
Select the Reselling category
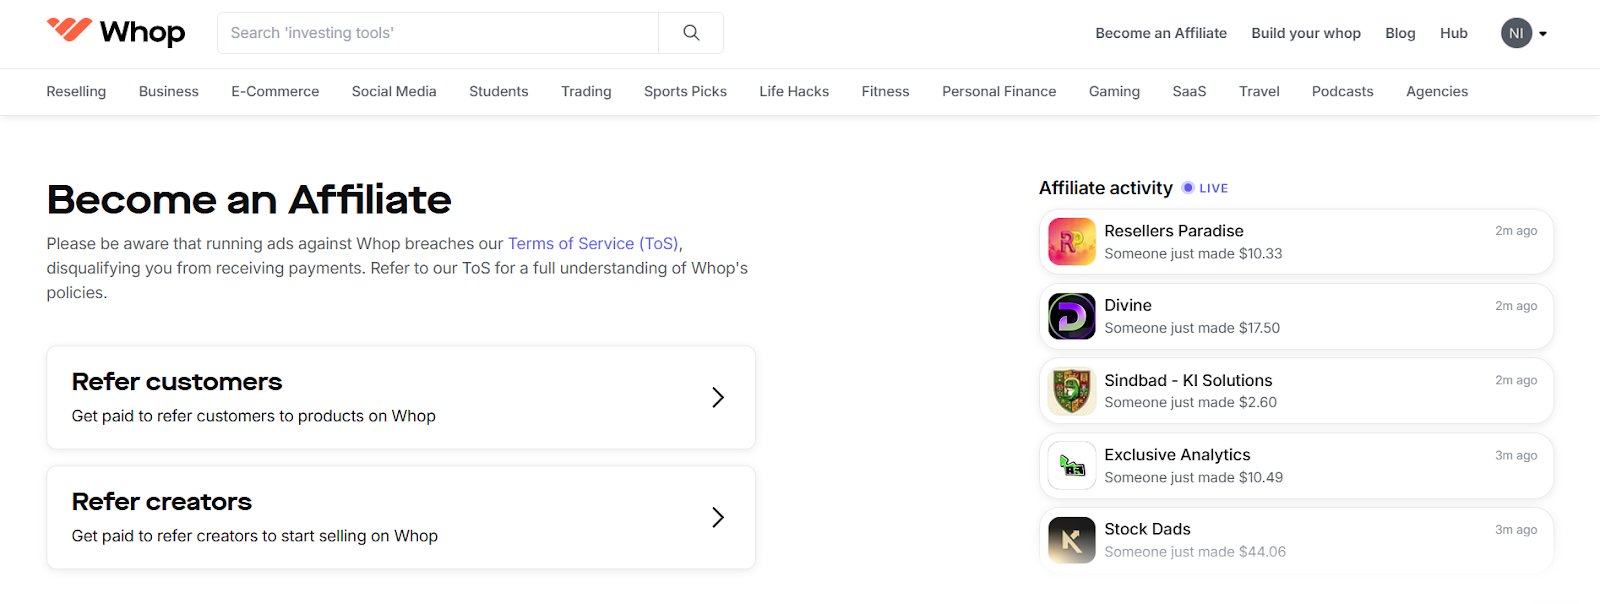[76, 91]
